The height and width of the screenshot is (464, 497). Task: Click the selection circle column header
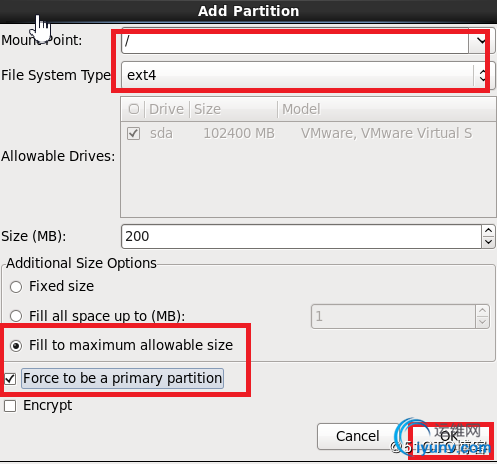tap(134, 109)
